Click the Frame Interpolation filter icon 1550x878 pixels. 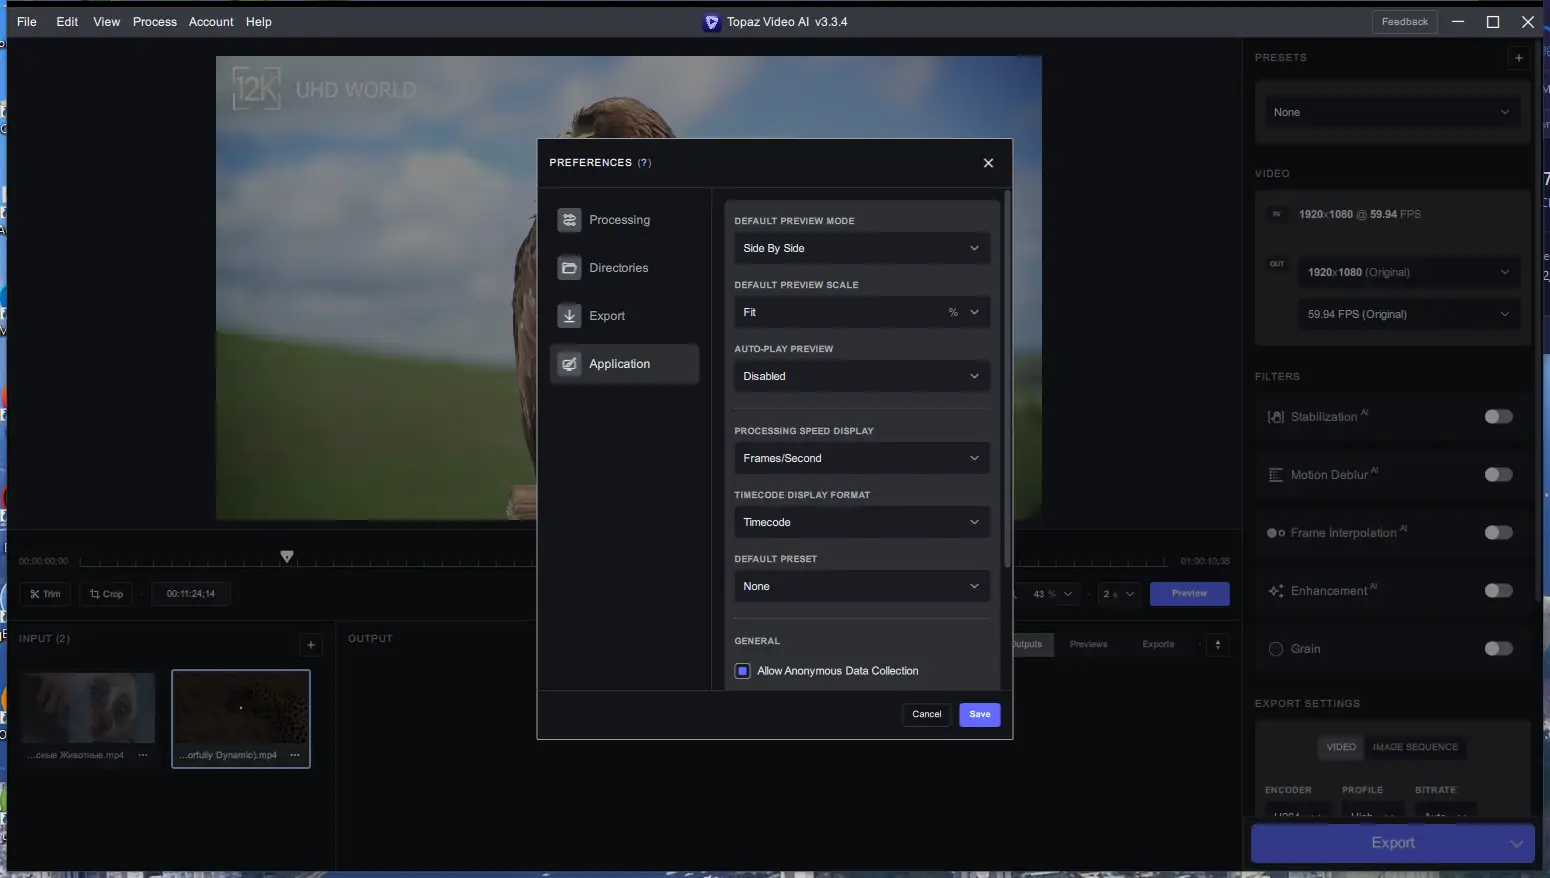[x=1276, y=533]
